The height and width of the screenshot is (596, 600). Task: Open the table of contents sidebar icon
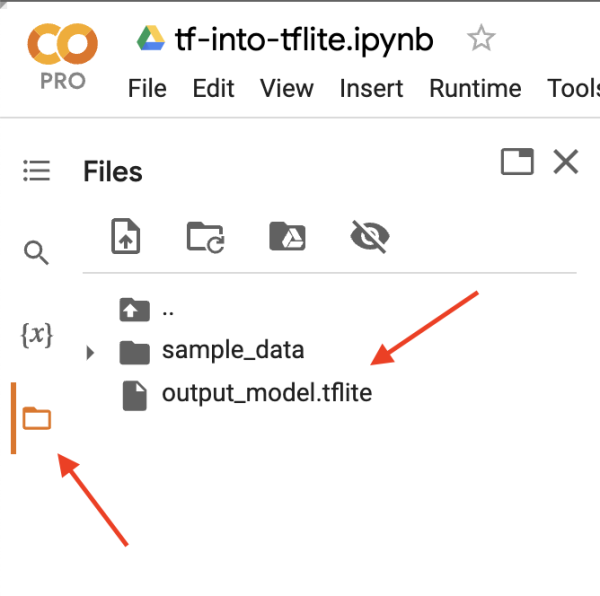pos(36,171)
